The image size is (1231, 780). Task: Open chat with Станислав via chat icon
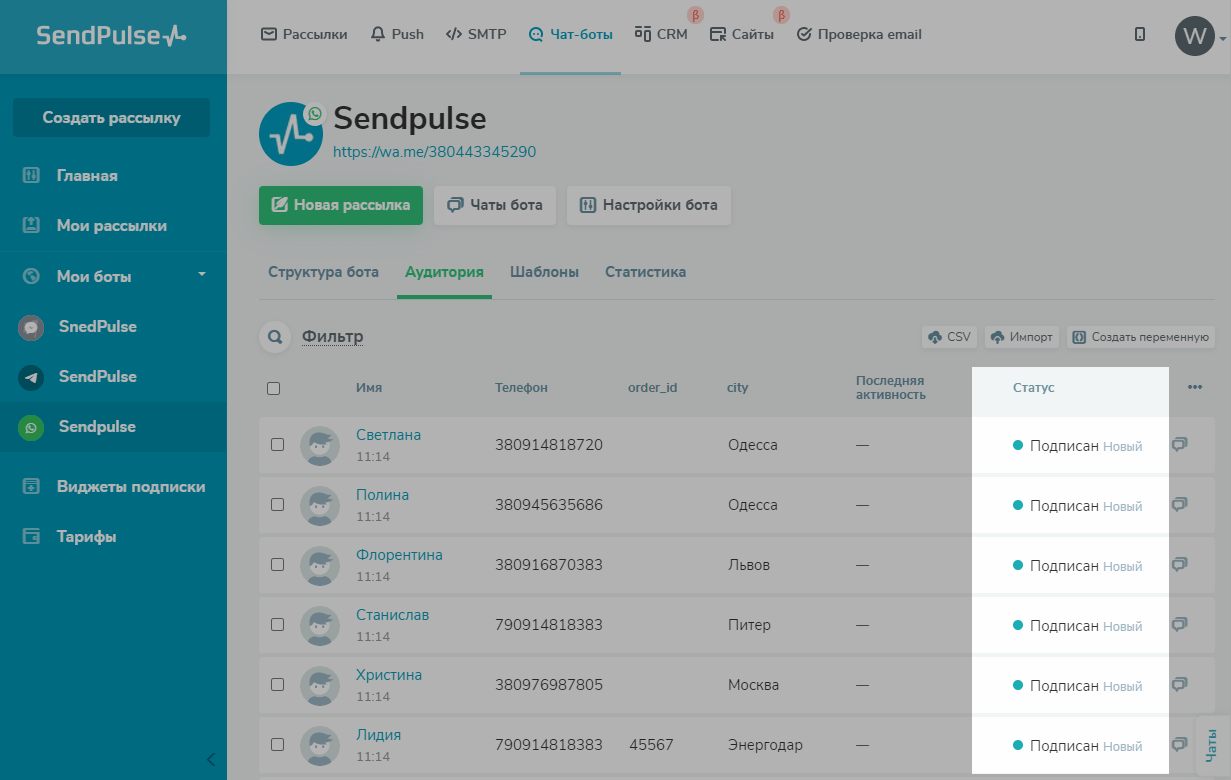coord(1179,625)
